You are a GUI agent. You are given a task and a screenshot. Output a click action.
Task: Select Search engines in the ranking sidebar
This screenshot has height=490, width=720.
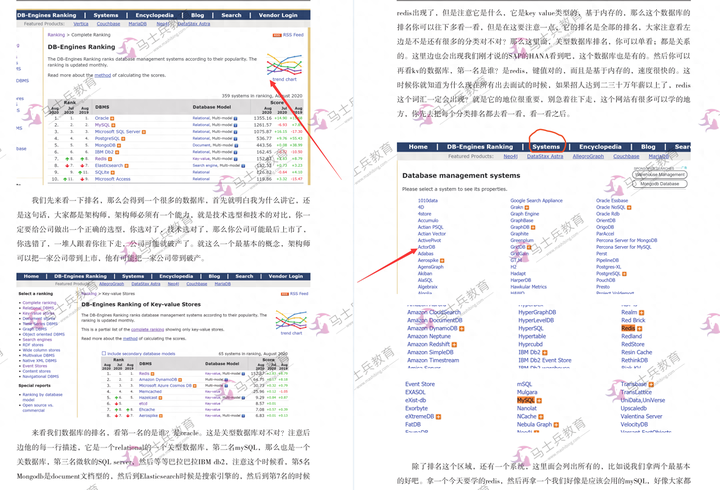coord(37,340)
